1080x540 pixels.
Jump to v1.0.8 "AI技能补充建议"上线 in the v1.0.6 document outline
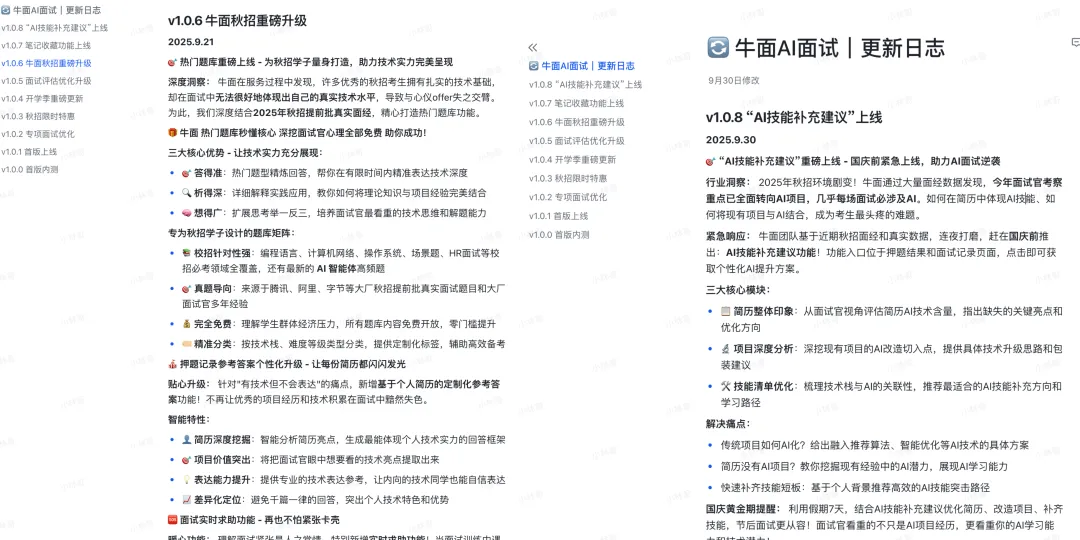[x=54, y=28]
